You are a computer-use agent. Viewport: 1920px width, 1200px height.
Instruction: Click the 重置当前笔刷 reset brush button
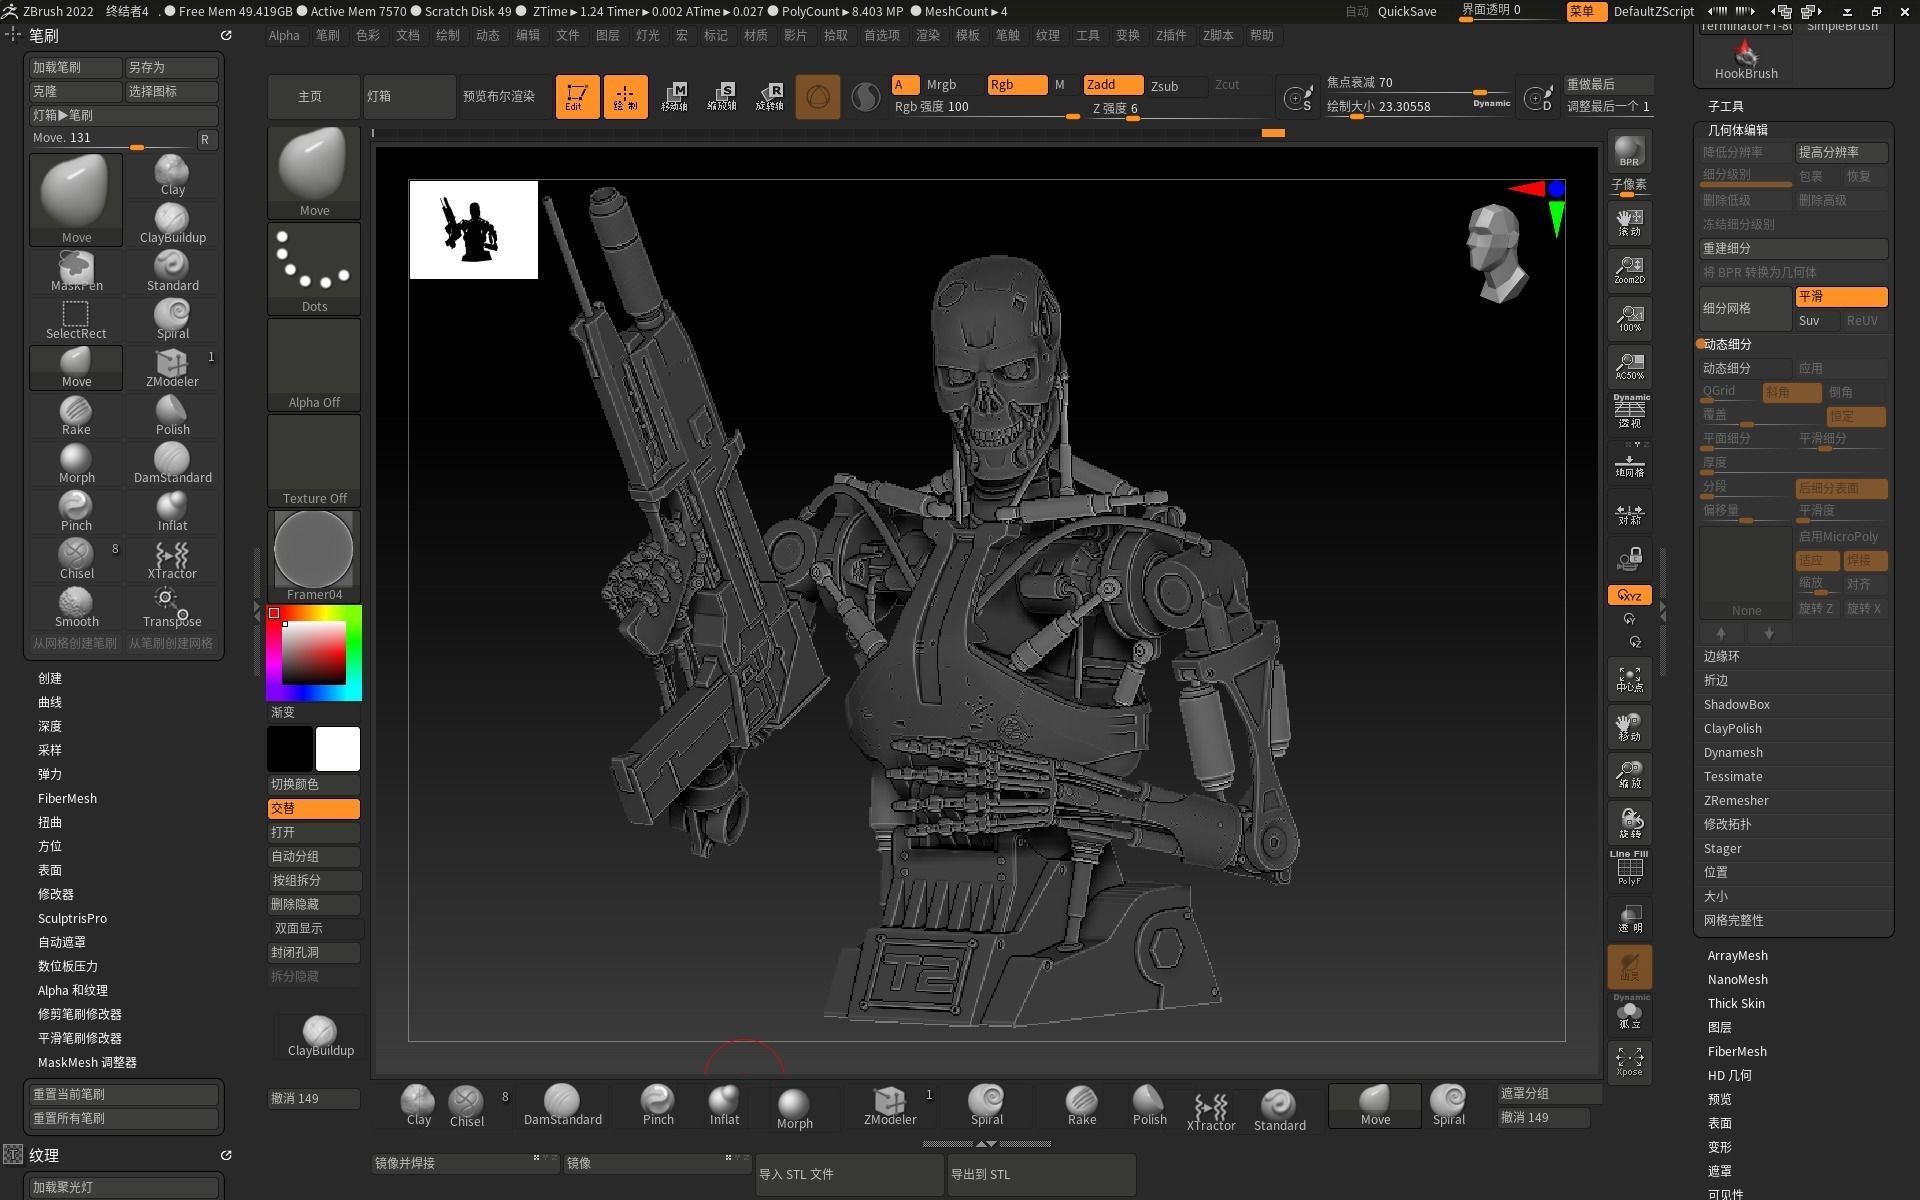tap(124, 1094)
